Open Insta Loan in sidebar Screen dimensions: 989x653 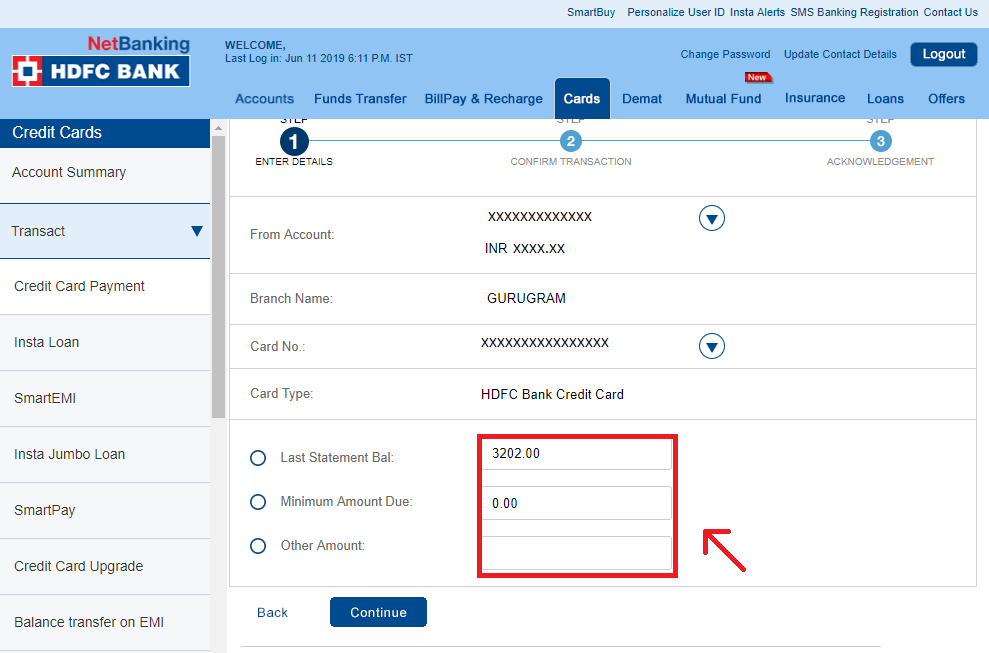pyautogui.click(x=105, y=343)
